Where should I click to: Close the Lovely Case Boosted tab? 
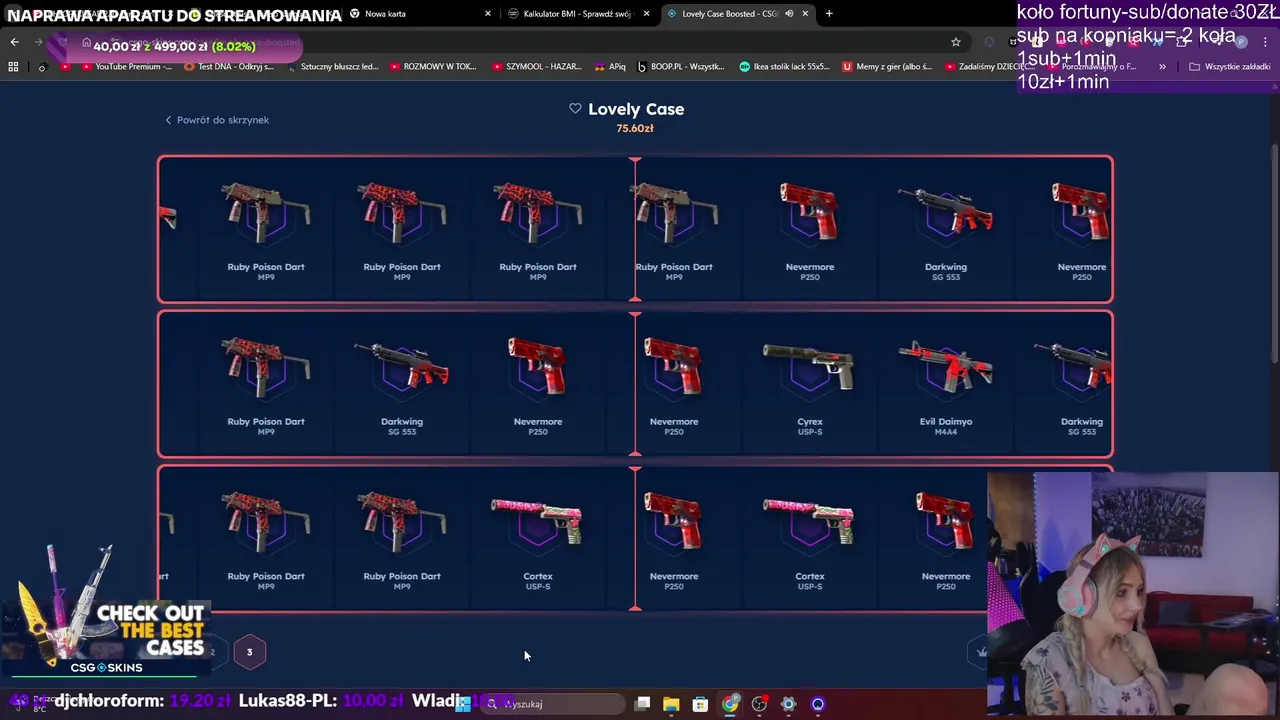(805, 14)
